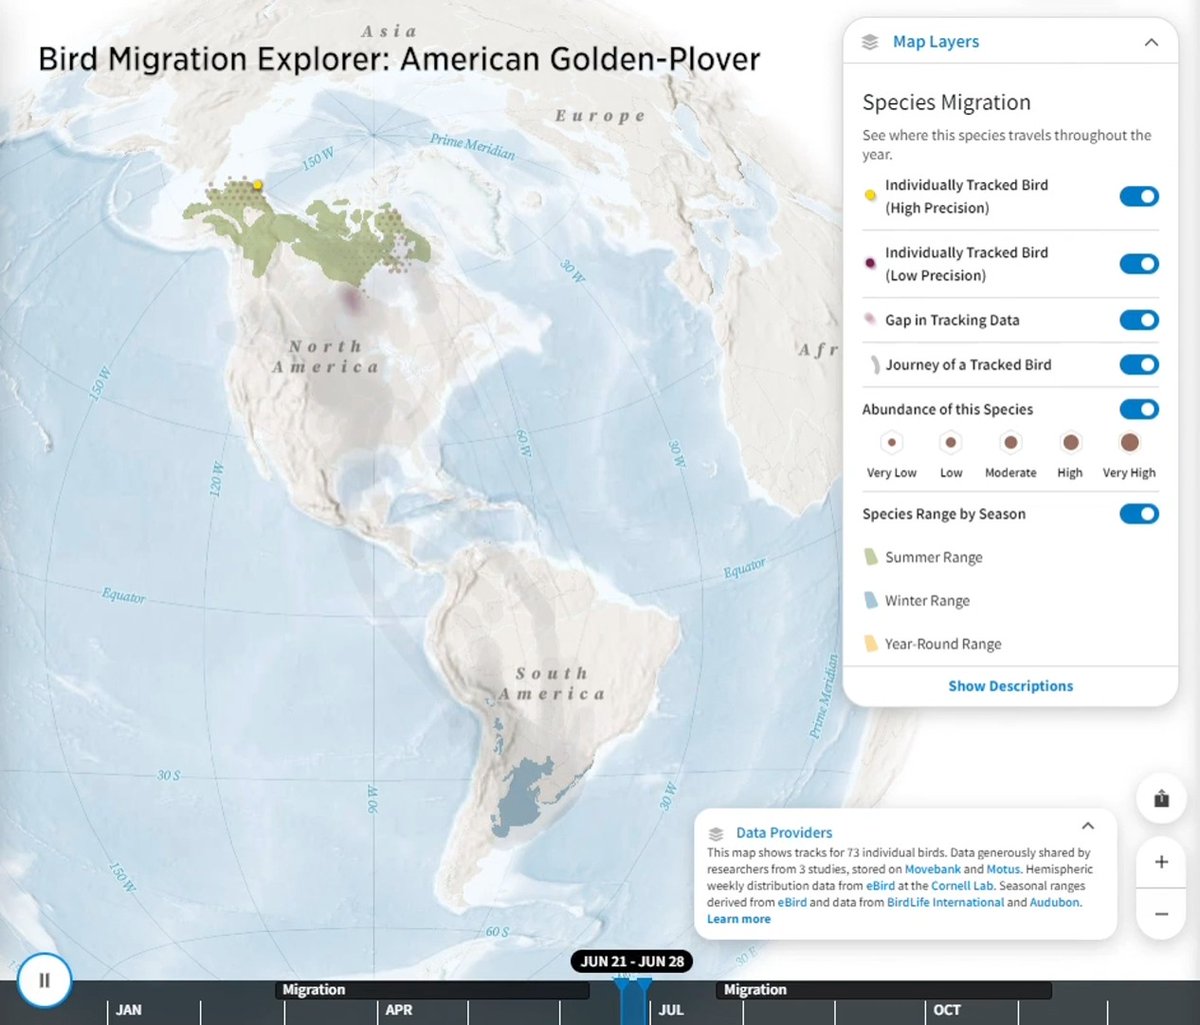Screen dimensions: 1200x1025
Task: Click the Species Migration heading
Action: point(946,102)
